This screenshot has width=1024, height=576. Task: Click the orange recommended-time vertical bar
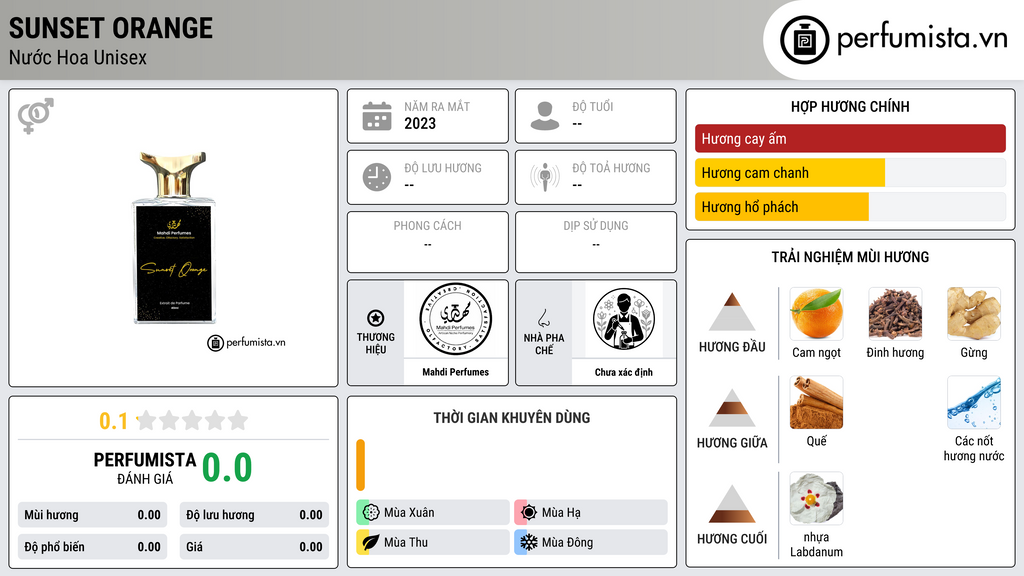click(360, 465)
